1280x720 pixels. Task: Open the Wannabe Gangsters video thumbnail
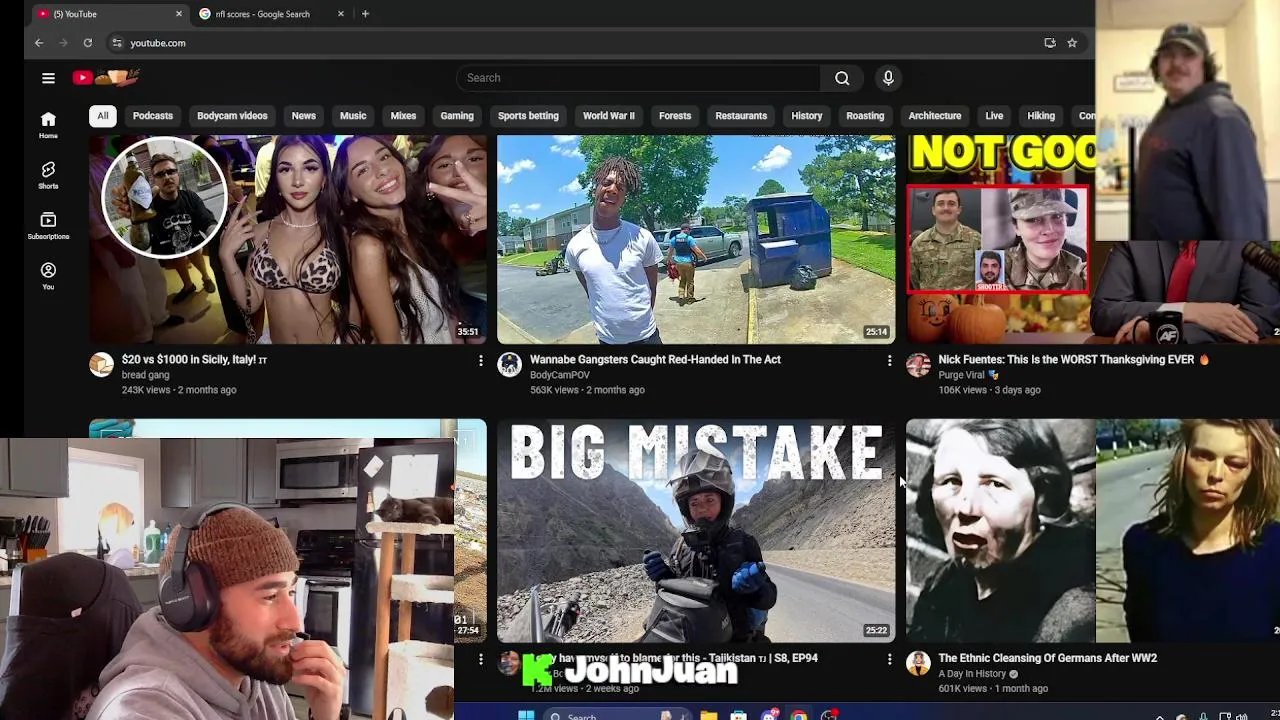[x=696, y=239]
